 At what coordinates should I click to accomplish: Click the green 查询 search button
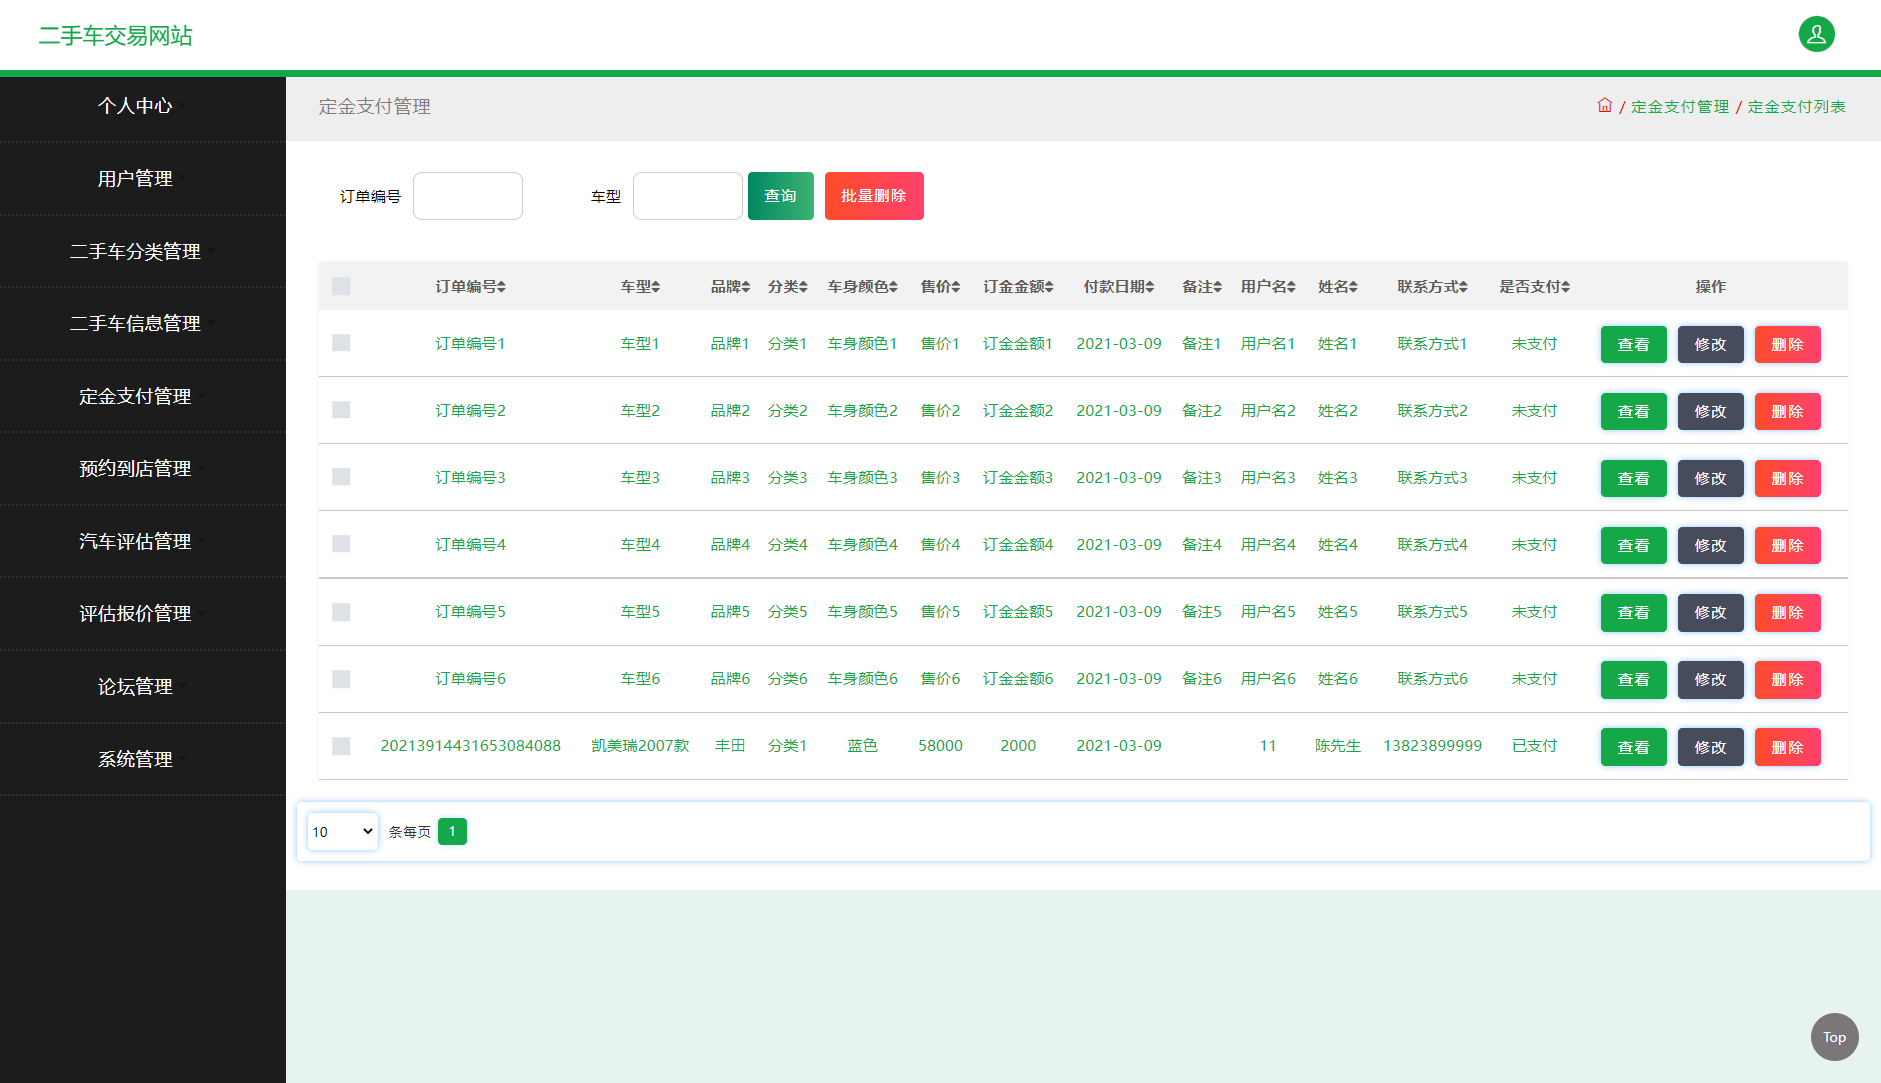click(780, 196)
